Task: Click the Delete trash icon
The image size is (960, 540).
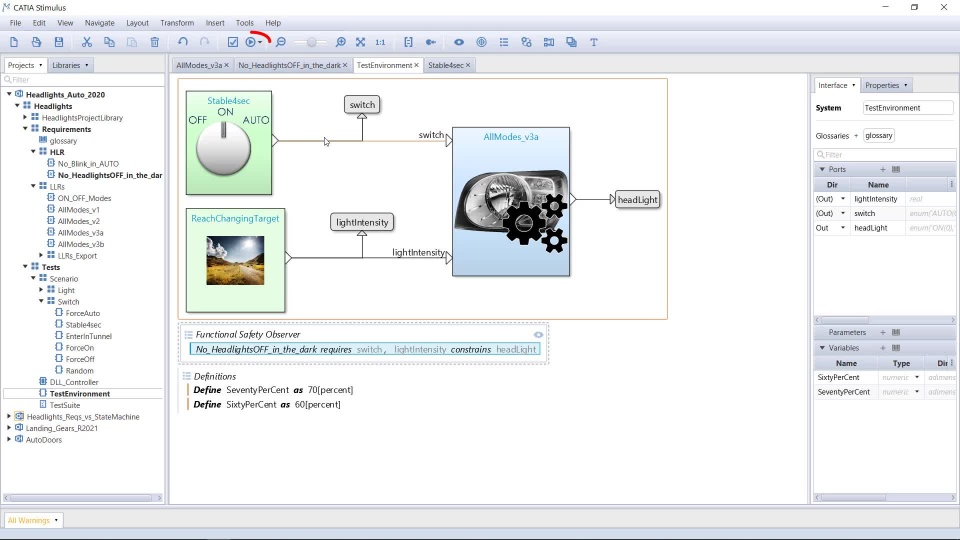Action: tap(154, 42)
